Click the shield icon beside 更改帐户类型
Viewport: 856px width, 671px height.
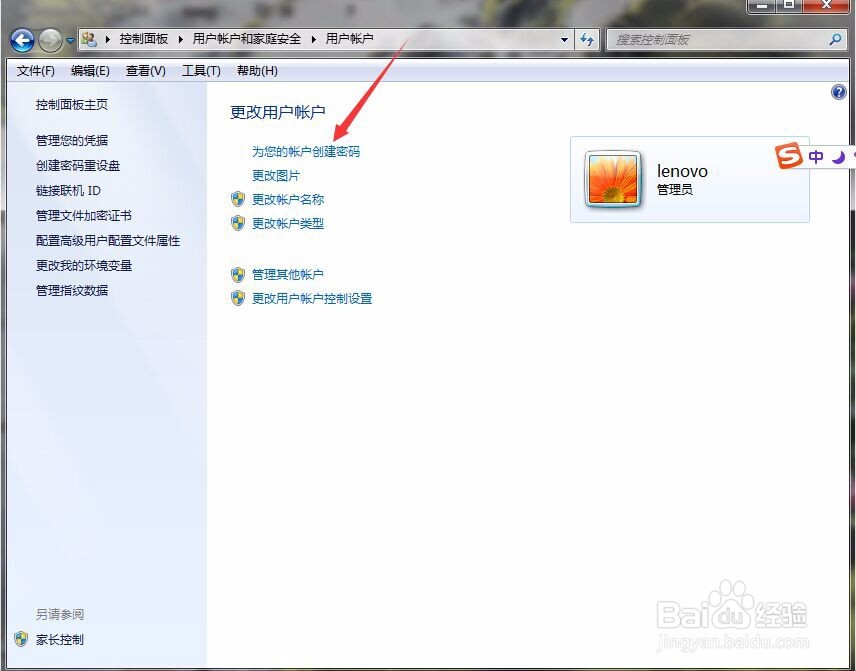coord(238,224)
